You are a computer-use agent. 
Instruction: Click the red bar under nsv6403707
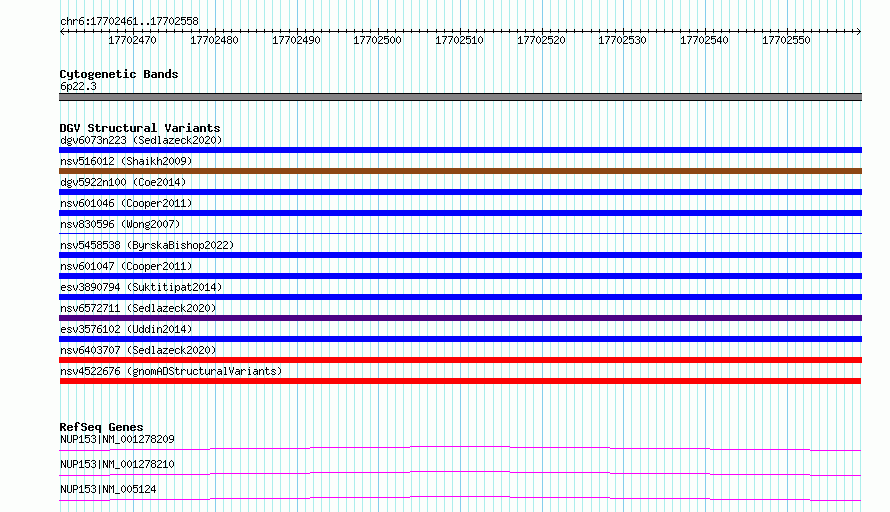(x=460, y=360)
